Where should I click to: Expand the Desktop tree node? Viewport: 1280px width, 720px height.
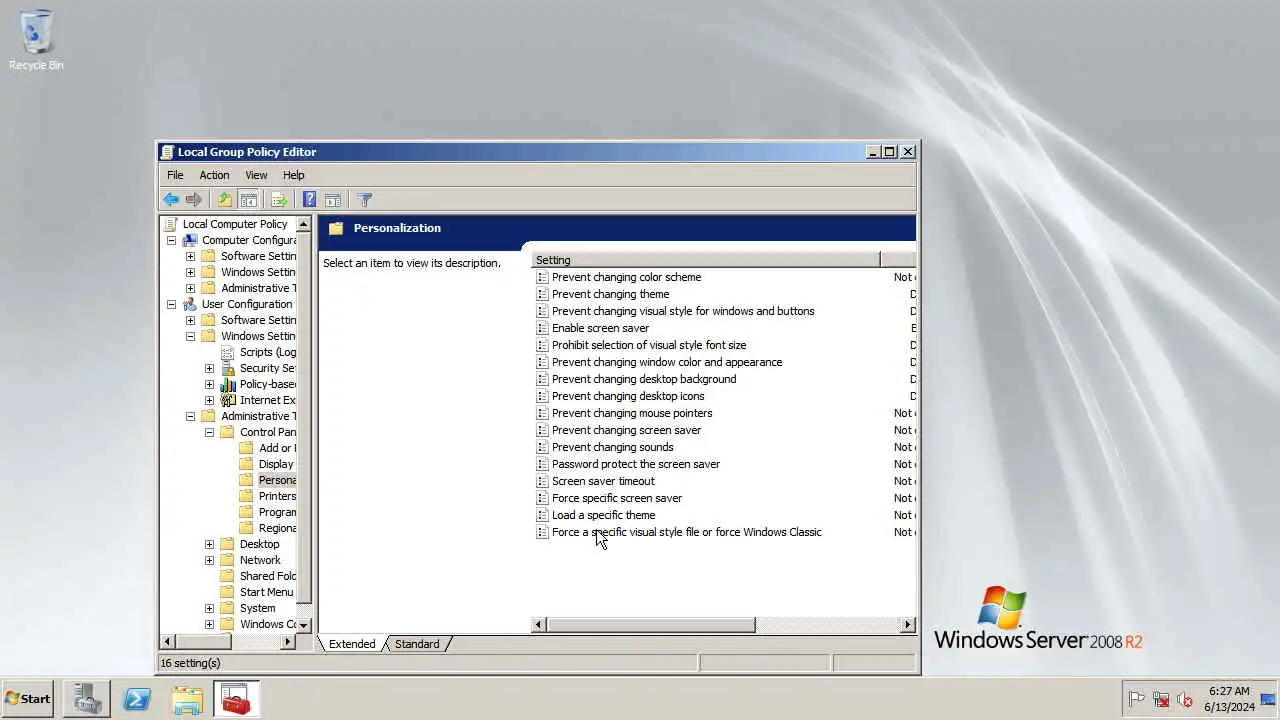point(209,544)
